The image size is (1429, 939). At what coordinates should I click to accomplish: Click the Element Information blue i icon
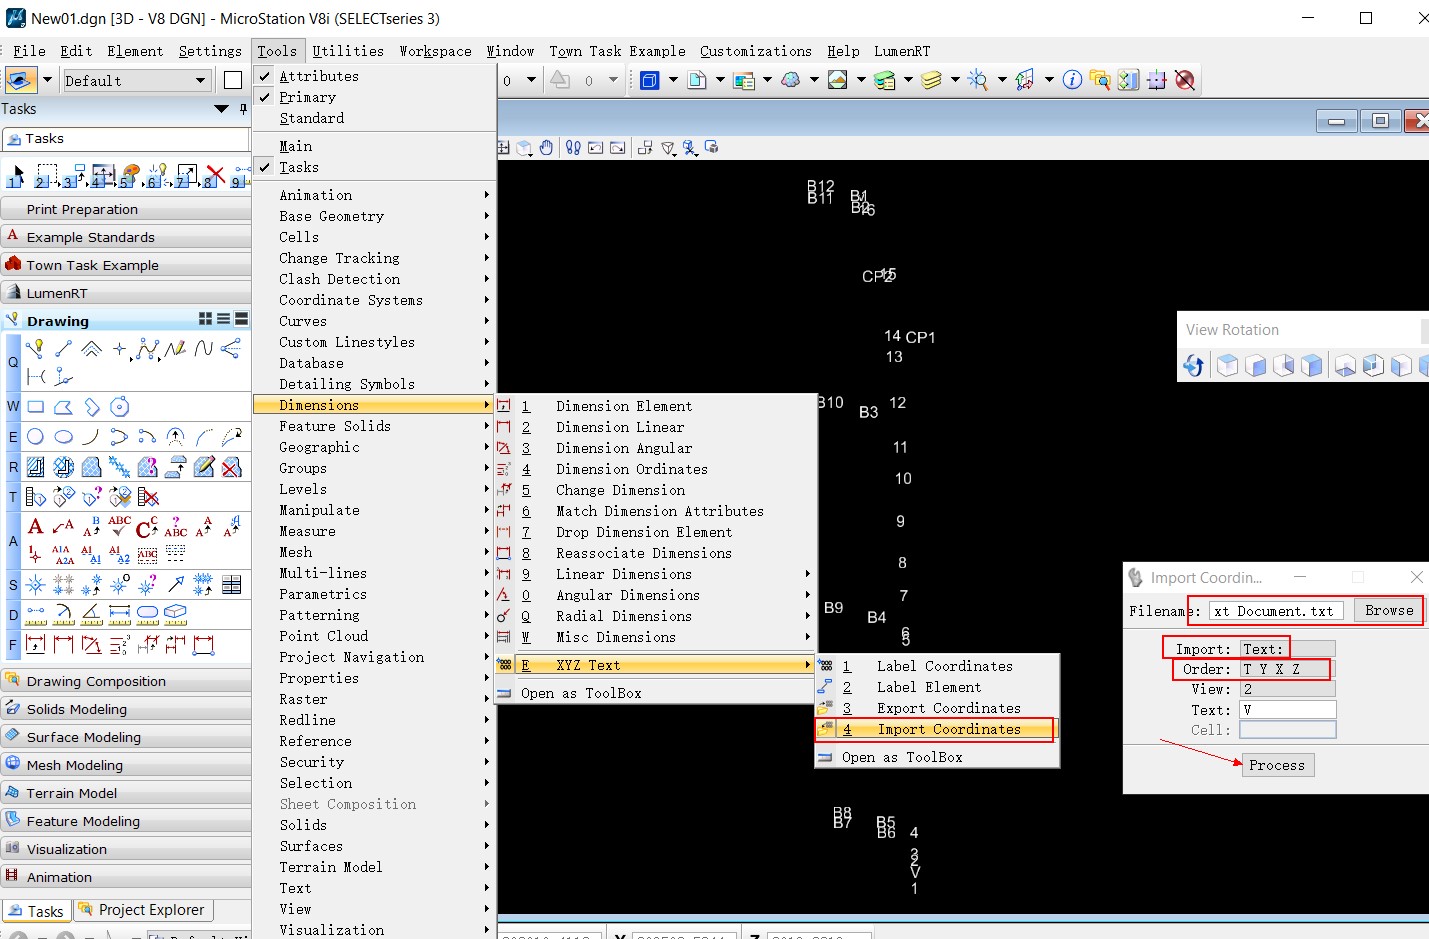point(1072,80)
